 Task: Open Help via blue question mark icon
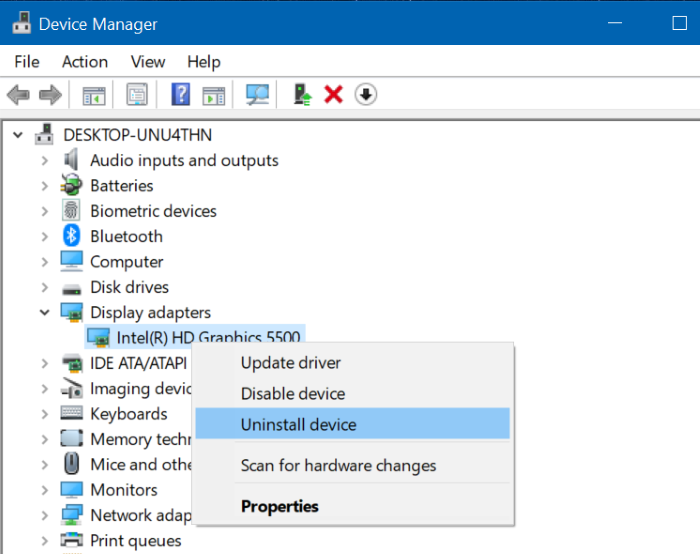[181, 95]
